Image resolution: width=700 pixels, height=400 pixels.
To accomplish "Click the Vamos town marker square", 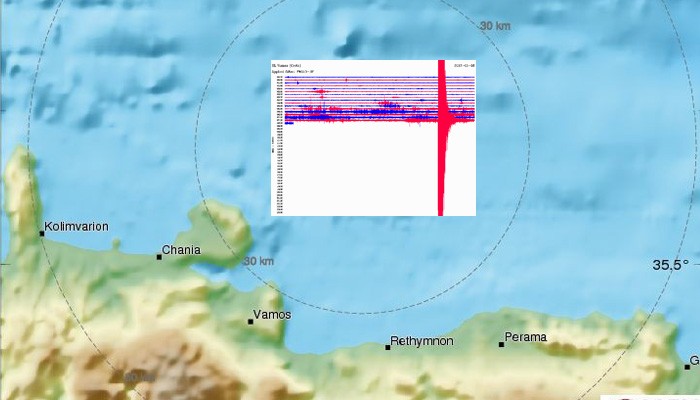I will pyautogui.click(x=250, y=321).
